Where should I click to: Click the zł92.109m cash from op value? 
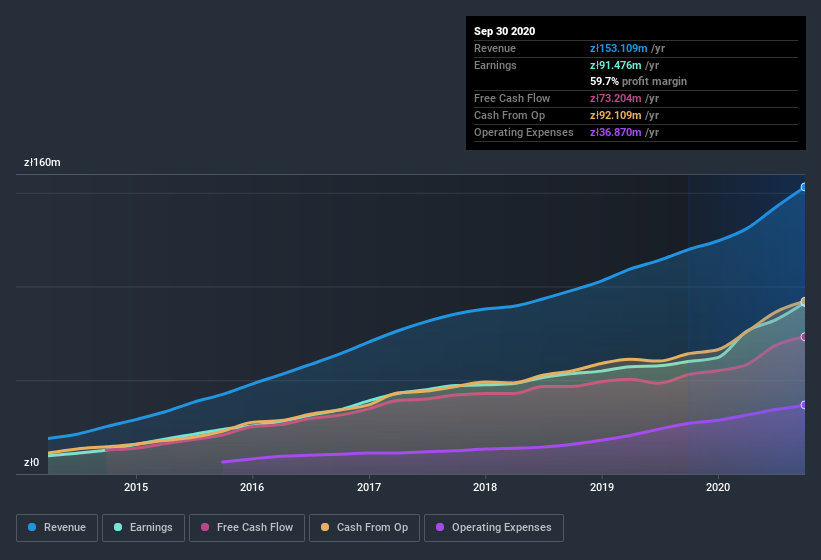tap(615, 115)
